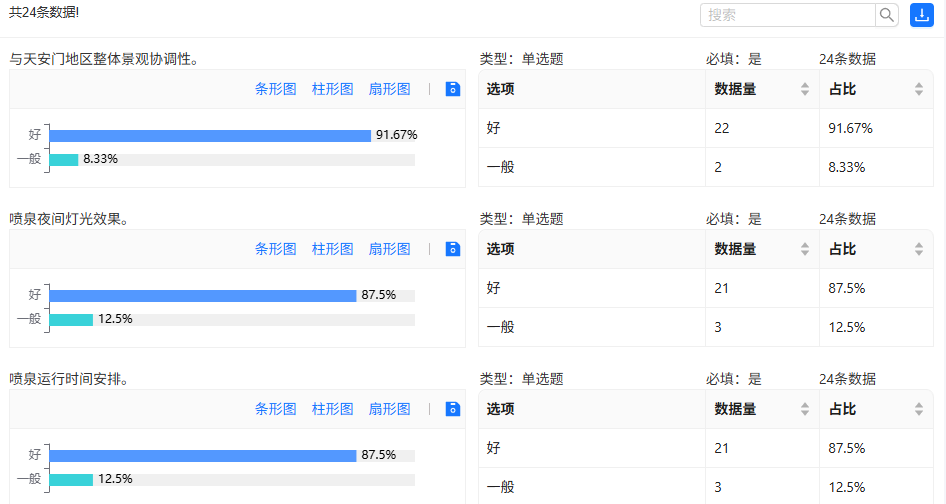Image resolution: width=946 pixels, height=504 pixels.
Task: Switch first chart to 柱形图
Action: (x=332, y=89)
